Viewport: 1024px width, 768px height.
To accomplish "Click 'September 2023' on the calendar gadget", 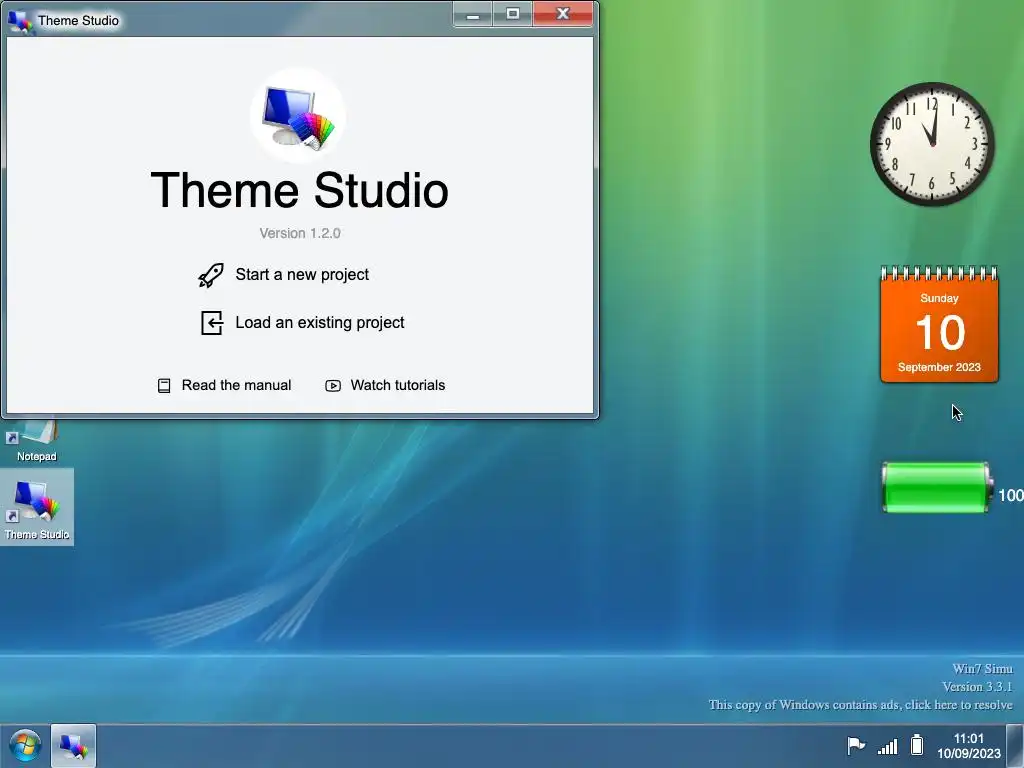I will pyautogui.click(x=939, y=367).
